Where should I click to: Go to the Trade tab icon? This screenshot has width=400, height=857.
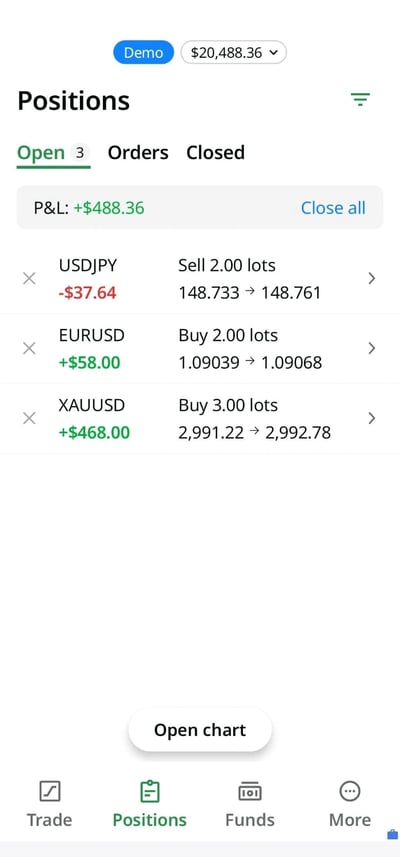point(50,791)
